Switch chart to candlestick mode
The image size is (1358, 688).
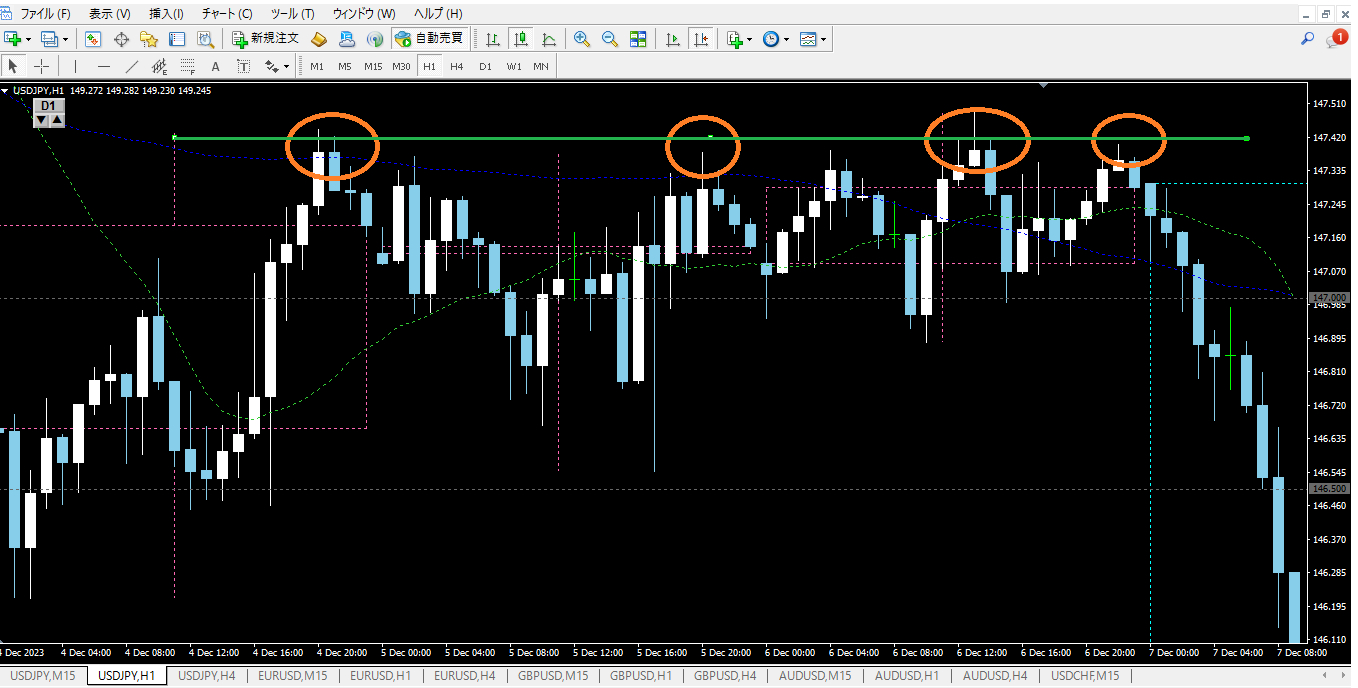tap(521, 39)
